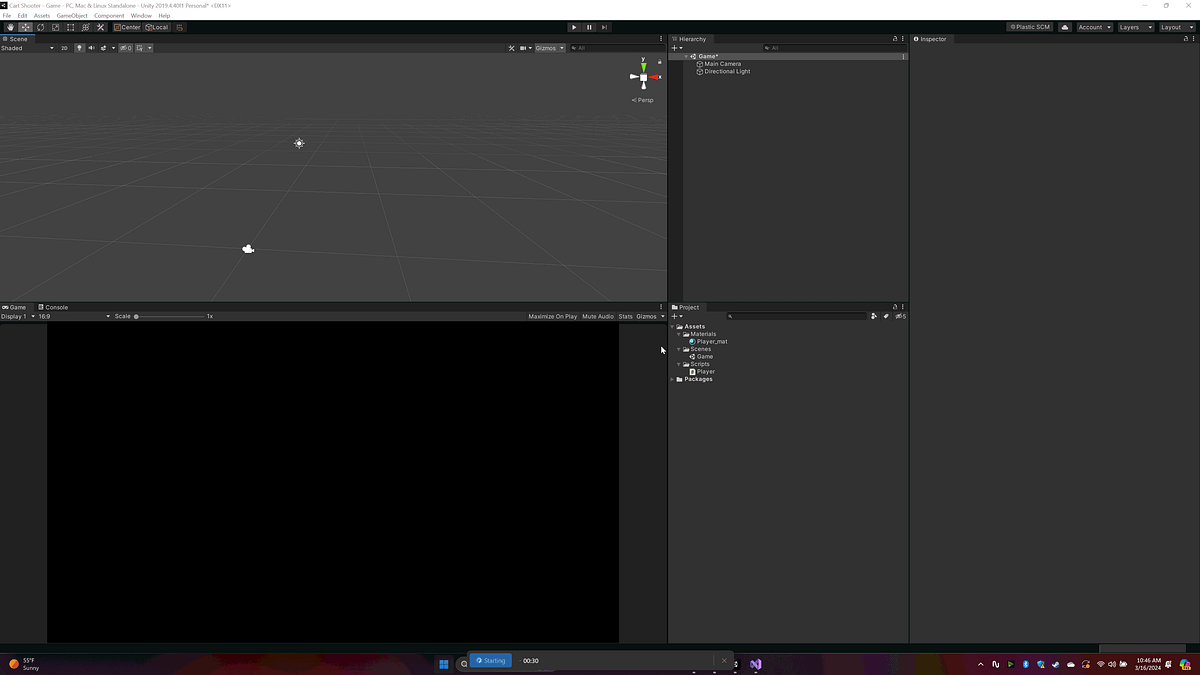Toggle scene view lighting
This screenshot has height=675, width=1200.
79,47
